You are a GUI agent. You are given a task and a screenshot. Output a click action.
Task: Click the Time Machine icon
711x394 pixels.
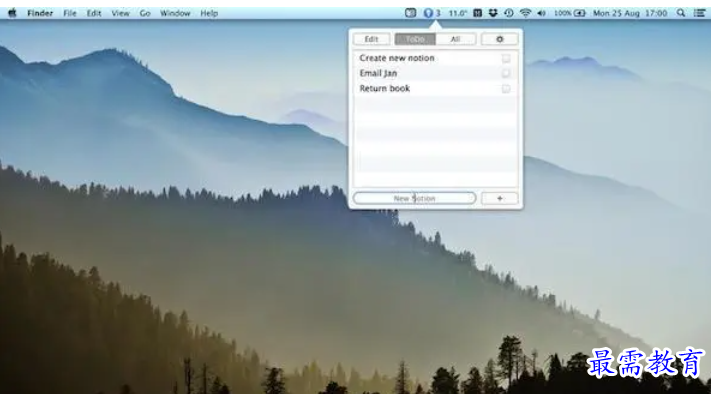(x=509, y=13)
